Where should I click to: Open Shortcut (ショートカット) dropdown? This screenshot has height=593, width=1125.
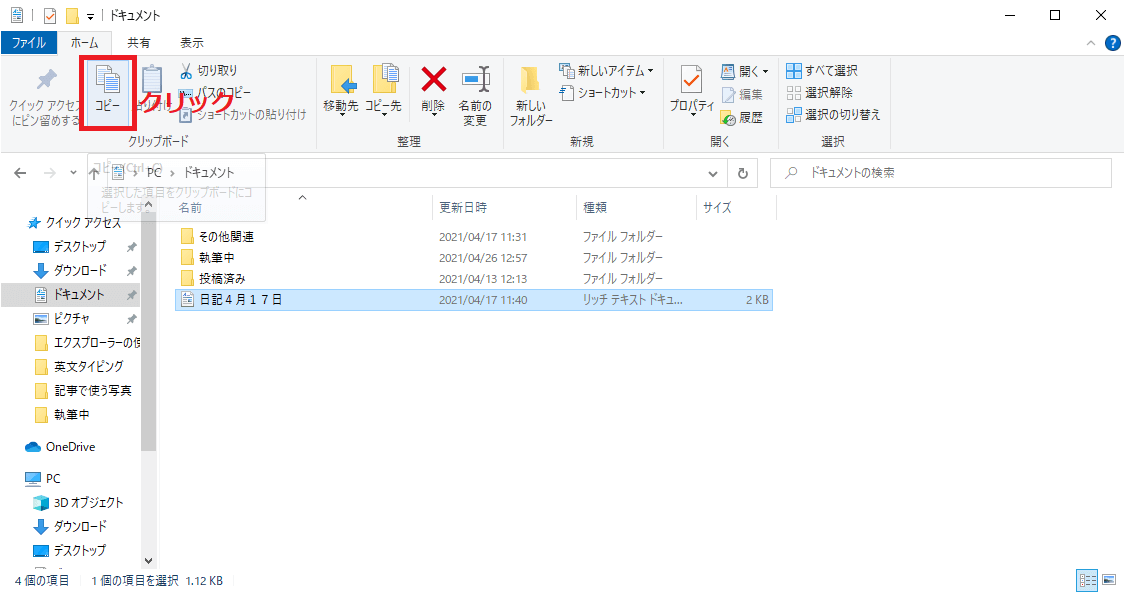(603, 92)
